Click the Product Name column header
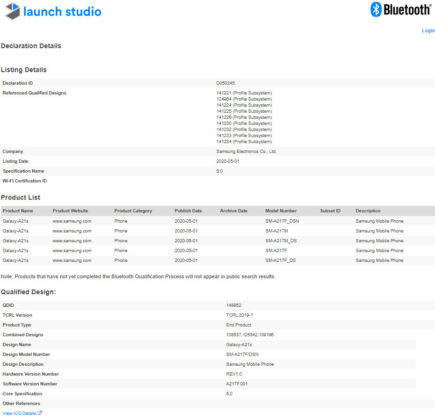Image resolution: width=435 pixels, height=420 pixels. tap(18, 211)
